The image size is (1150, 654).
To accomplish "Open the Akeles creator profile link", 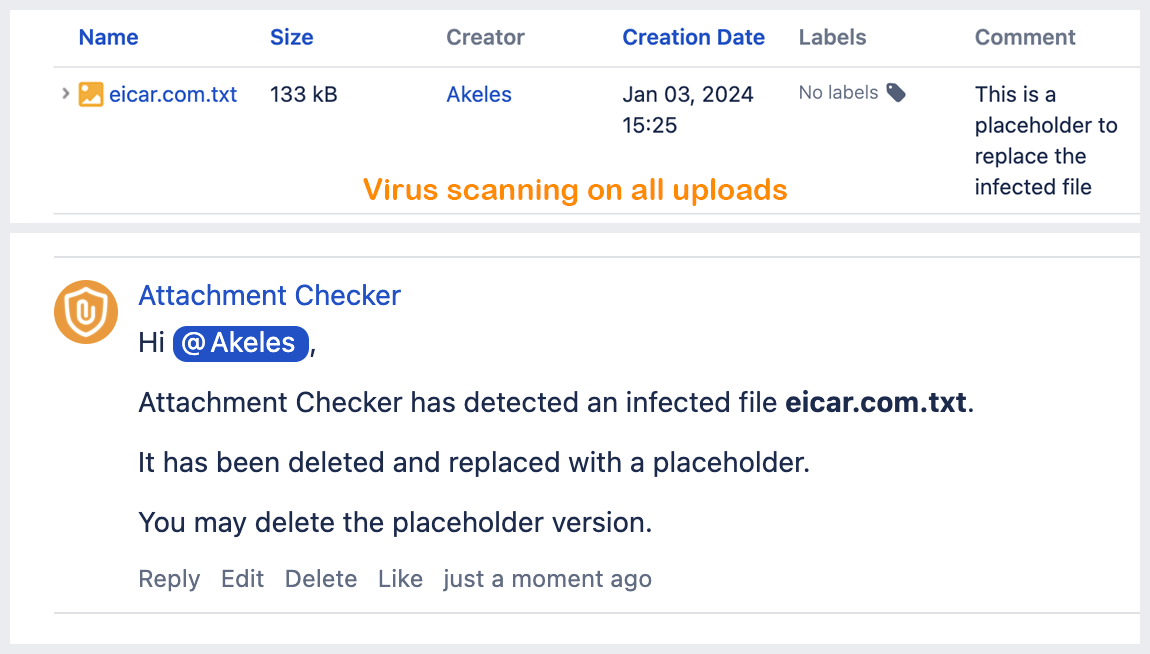I will click(x=479, y=95).
